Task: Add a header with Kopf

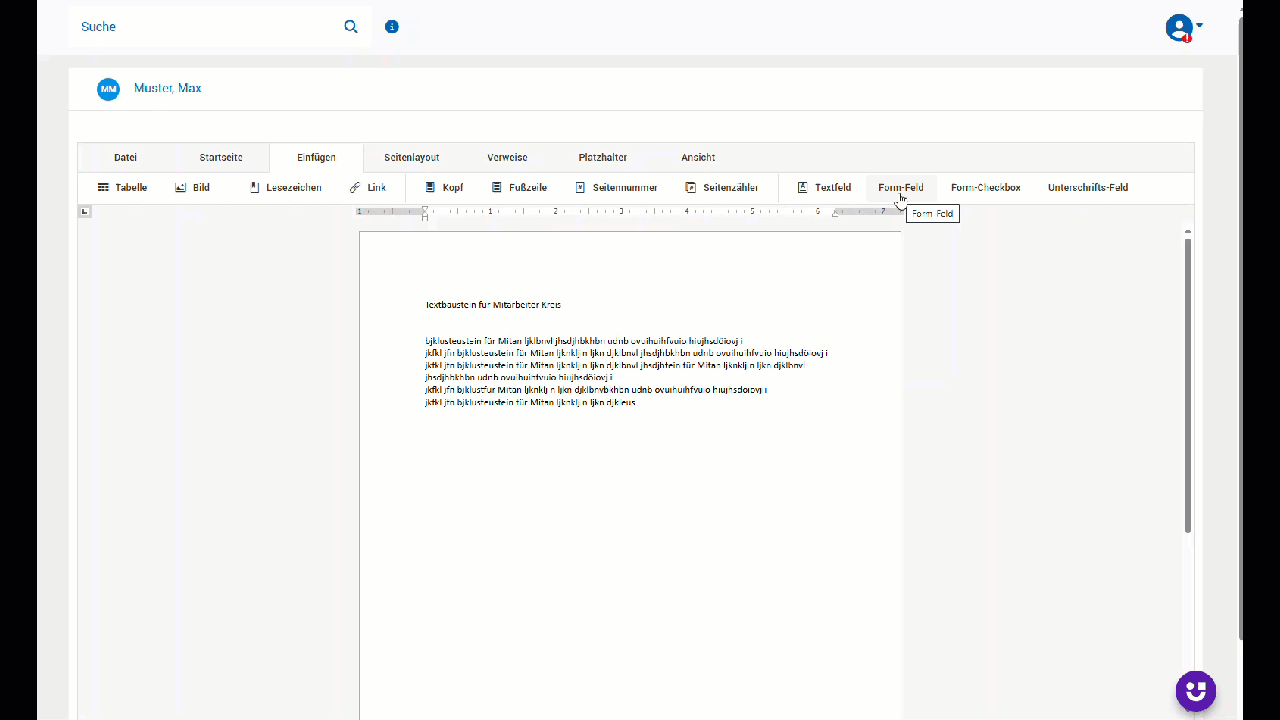Action: (x=444, y=188)
